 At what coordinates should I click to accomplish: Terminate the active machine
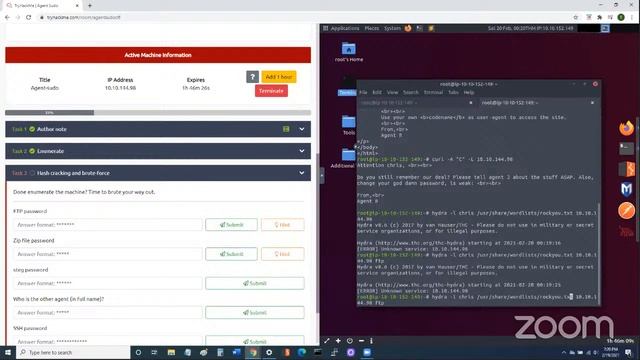click(271, 91)
